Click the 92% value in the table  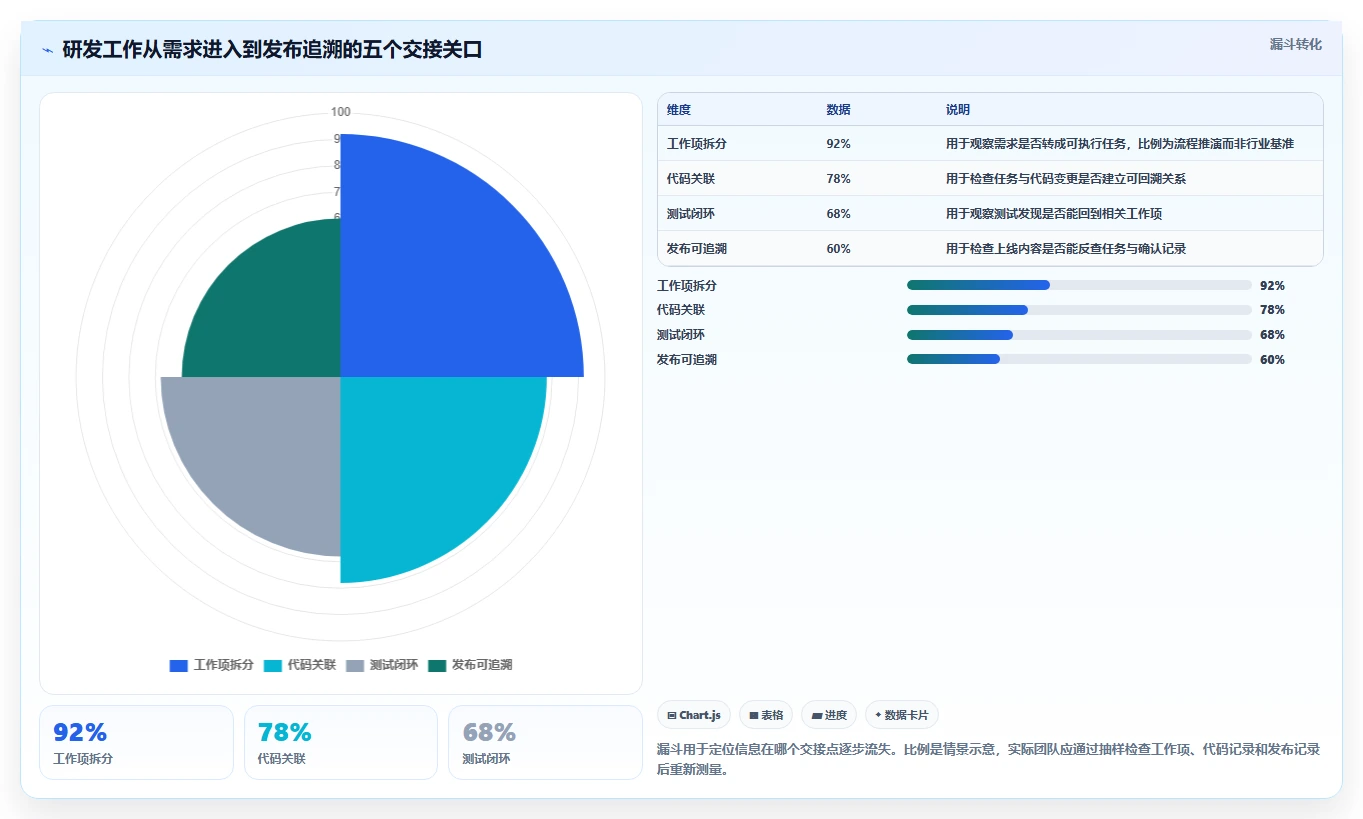838,144
